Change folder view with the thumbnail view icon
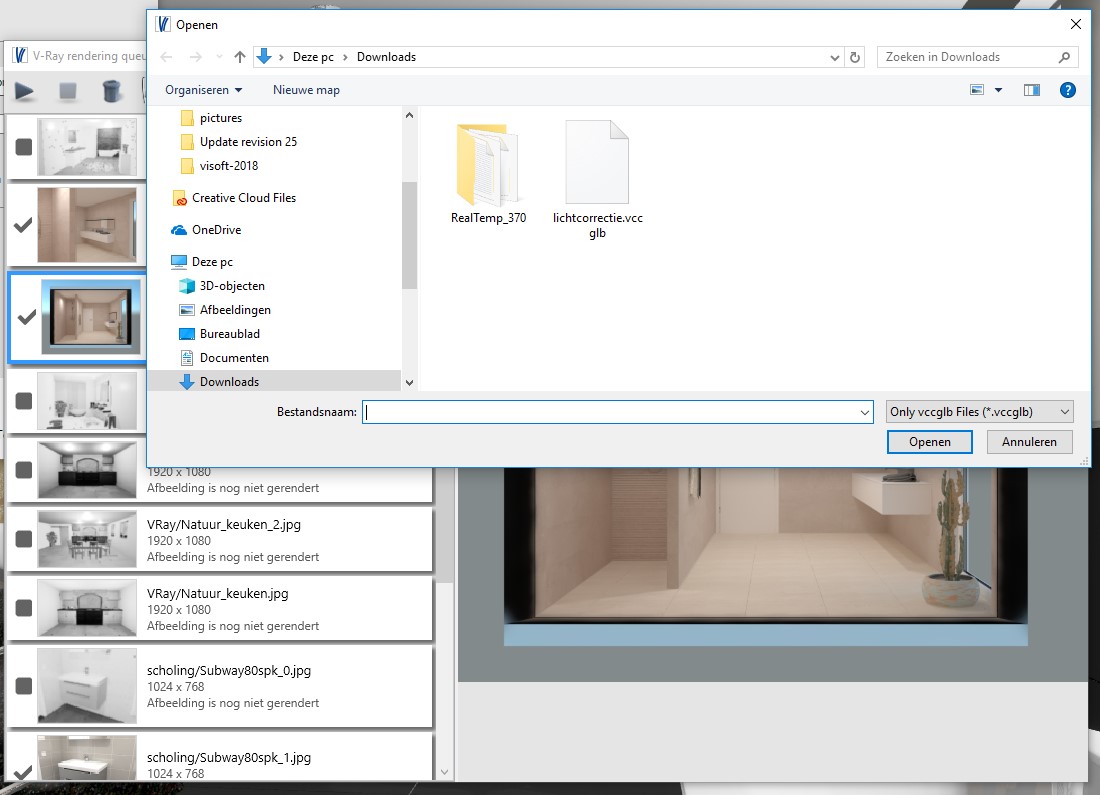 tap(978, 89)
